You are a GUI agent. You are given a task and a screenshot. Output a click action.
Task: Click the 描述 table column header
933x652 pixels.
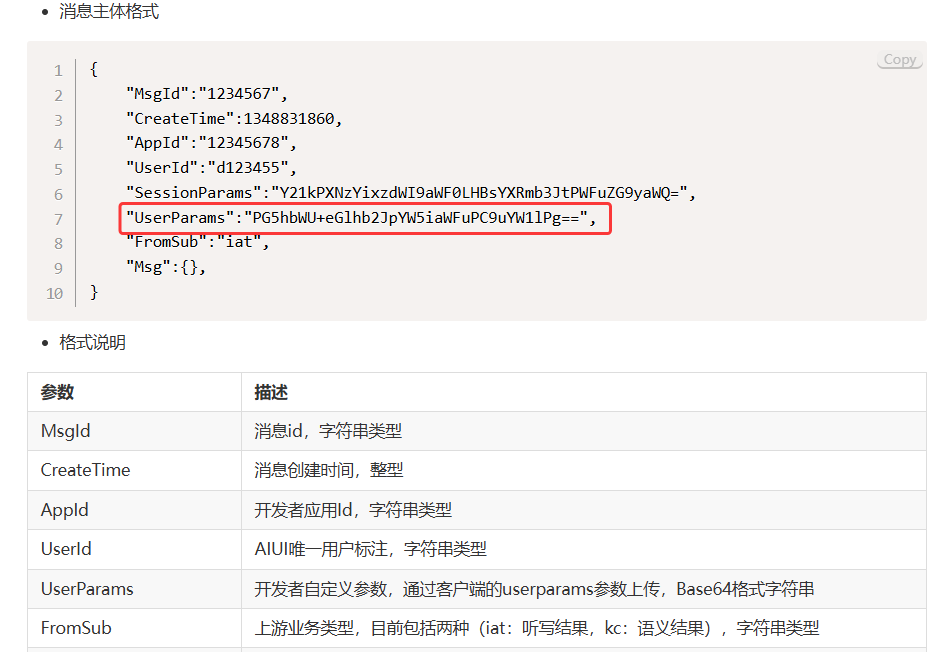coord(271,392)
